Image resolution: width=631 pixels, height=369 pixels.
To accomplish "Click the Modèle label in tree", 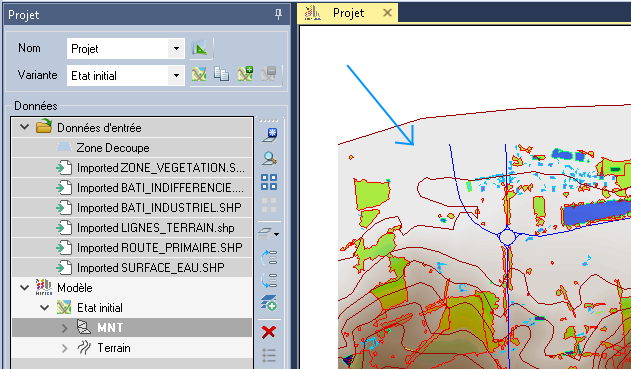I will pyautogui.click(x=75, y=288).
